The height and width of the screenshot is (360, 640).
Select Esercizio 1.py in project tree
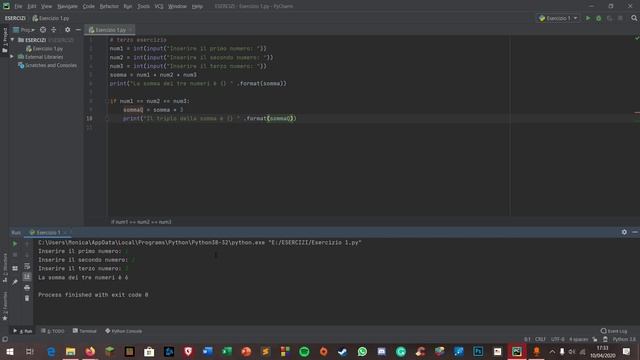tap(44, 49)
